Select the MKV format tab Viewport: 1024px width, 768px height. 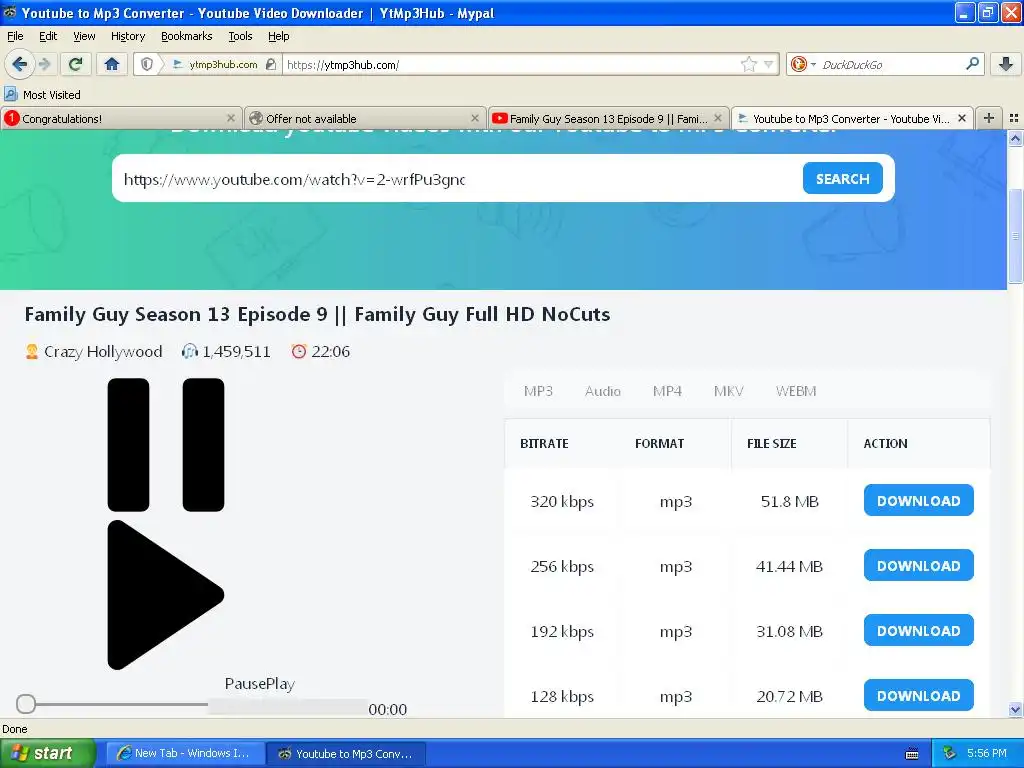728,391
